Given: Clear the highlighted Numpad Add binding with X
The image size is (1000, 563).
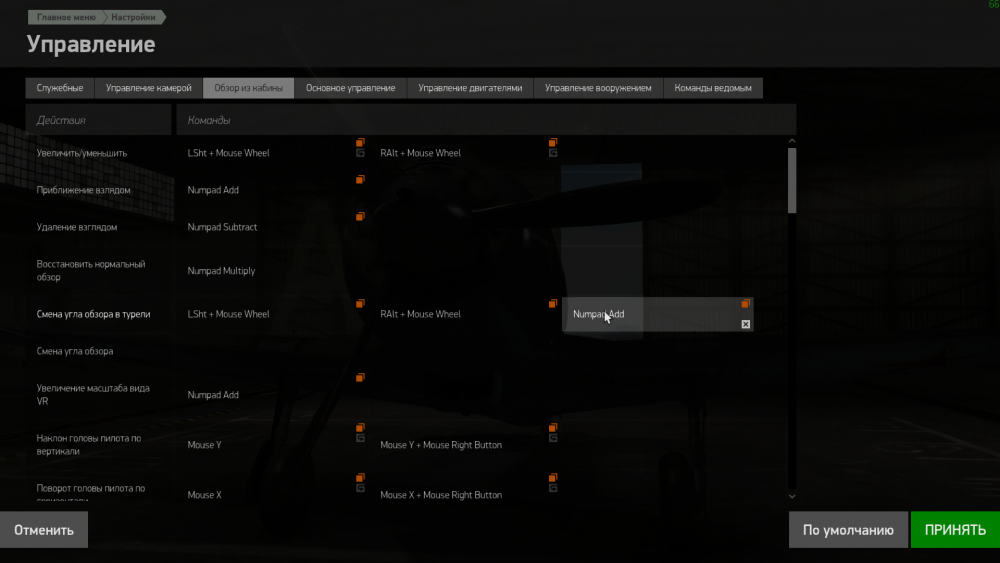Looking at the screenshot, I should tap(746, 324).
